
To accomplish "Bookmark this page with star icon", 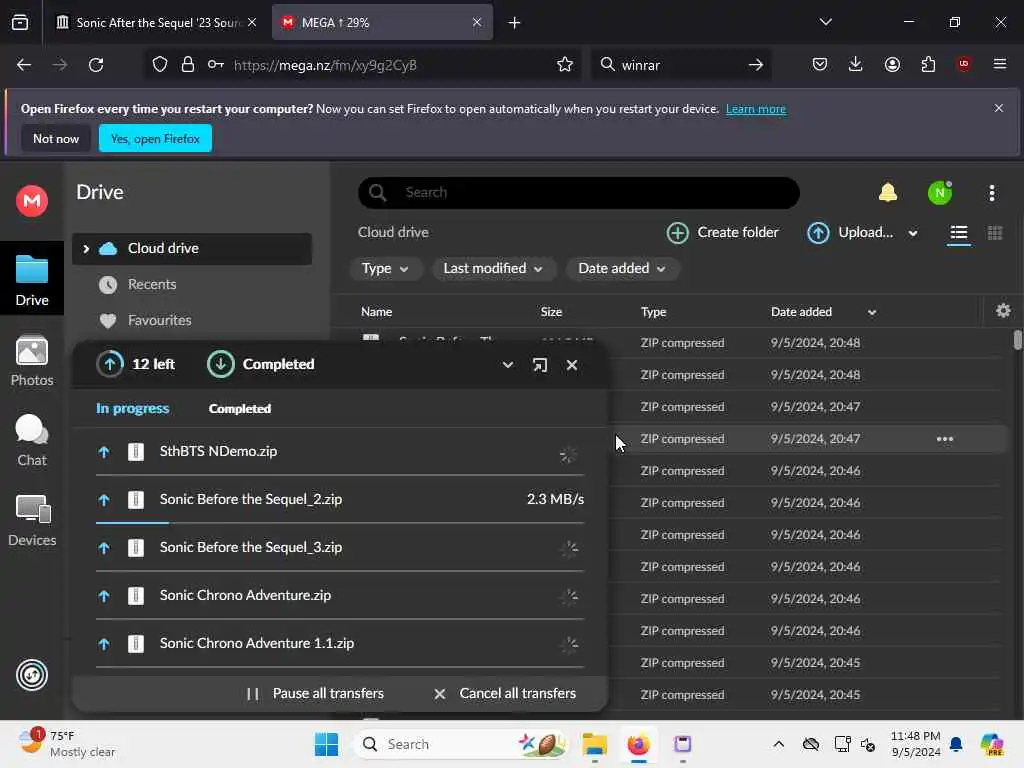I will coord(565,65).
